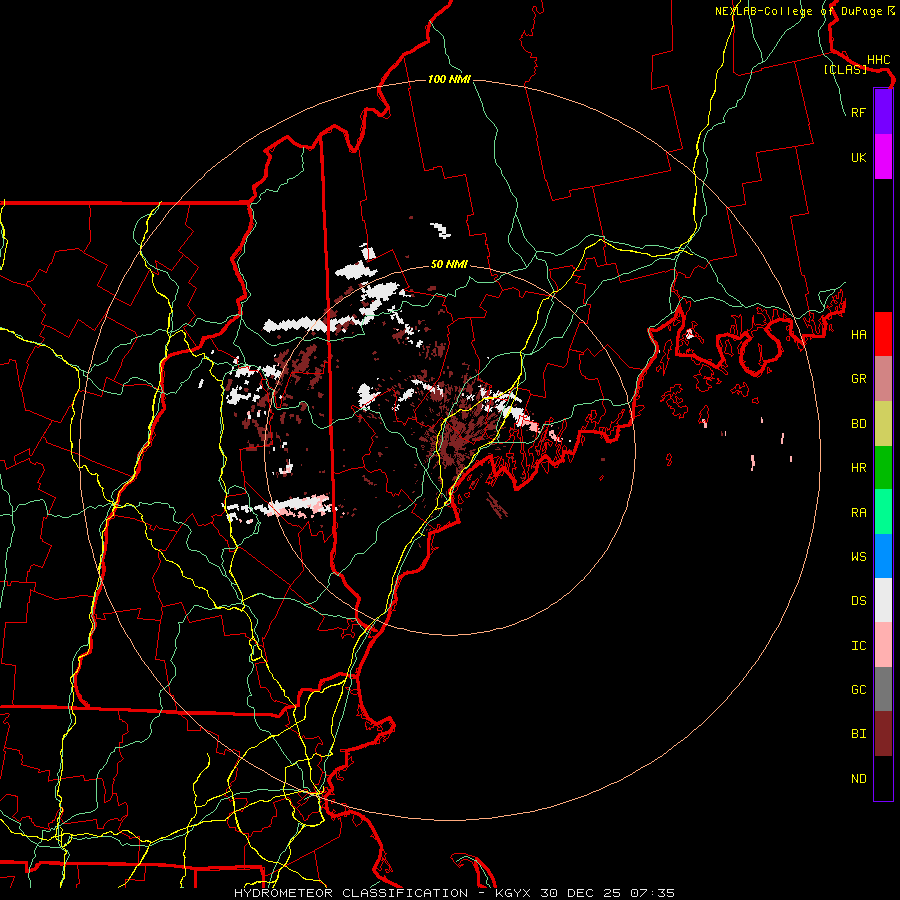Select the GR legend color block

pyautogui.click(x=883, y=379)
